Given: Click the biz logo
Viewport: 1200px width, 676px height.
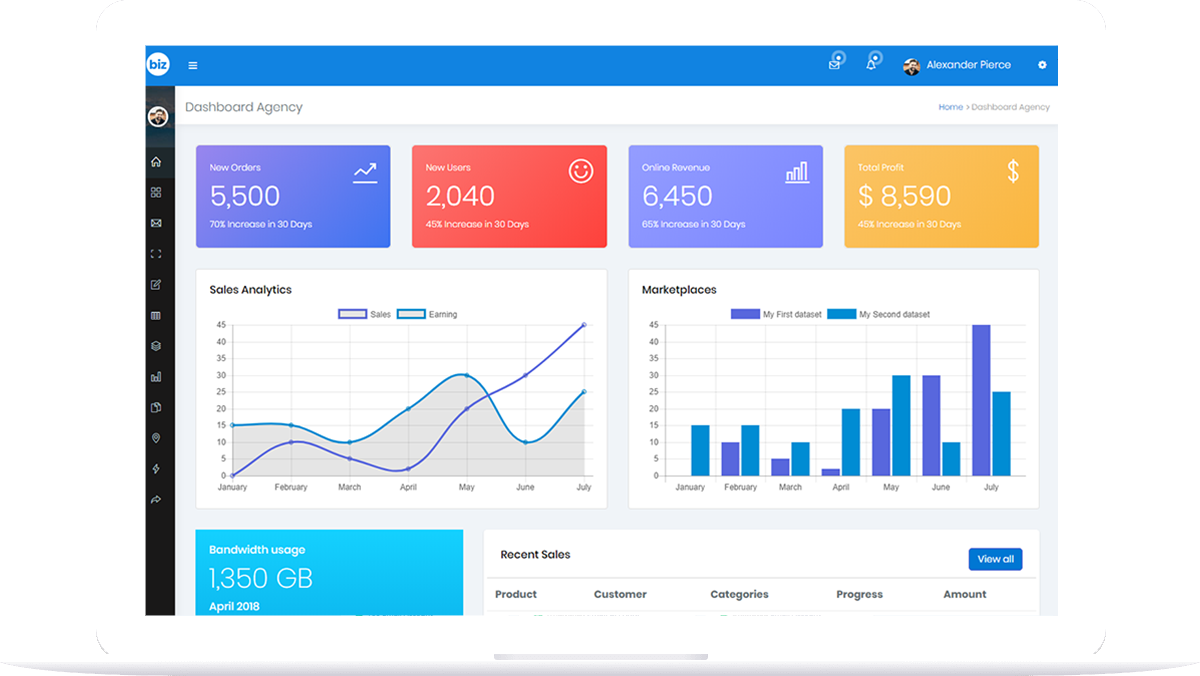Looking at the screenshot, I should tap(159, 65).
